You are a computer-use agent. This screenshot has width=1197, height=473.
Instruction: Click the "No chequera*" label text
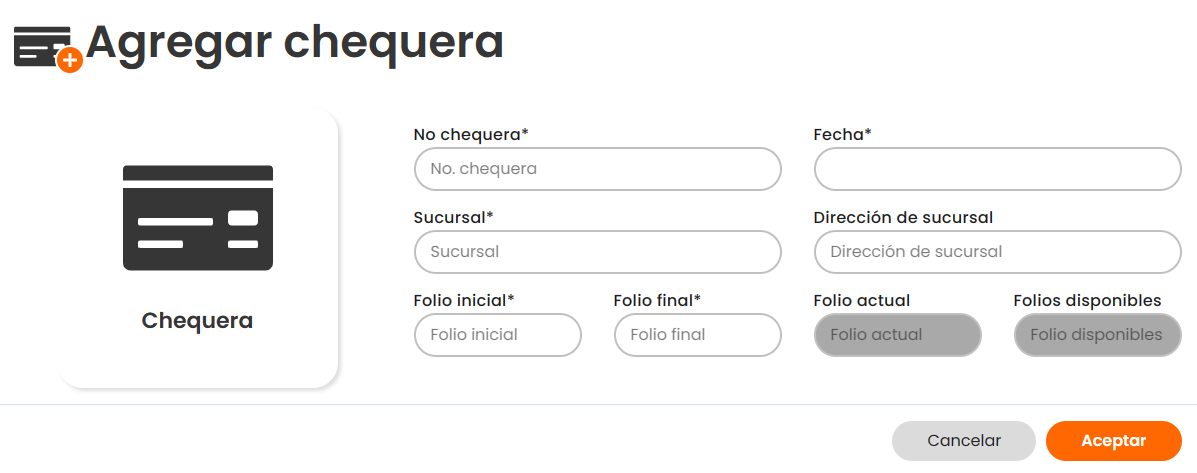pyautogui.click(x=470, y=134)
